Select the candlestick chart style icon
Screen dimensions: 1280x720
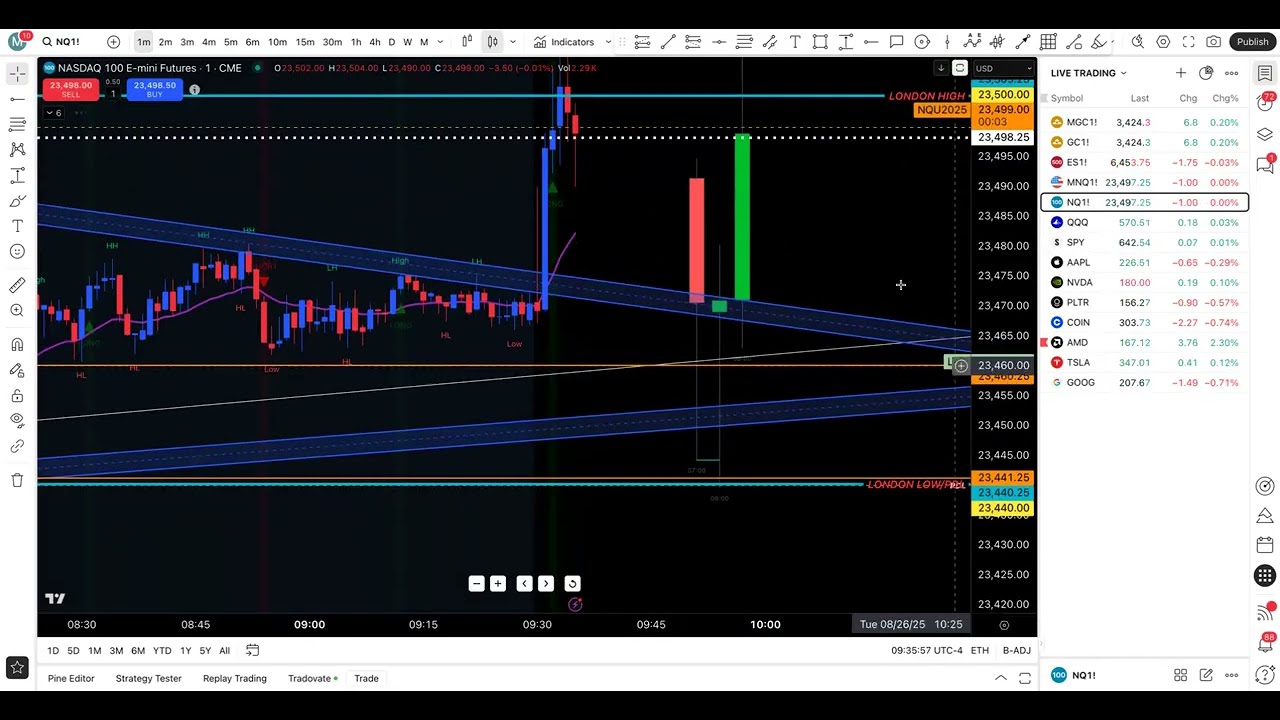point(492,42)
